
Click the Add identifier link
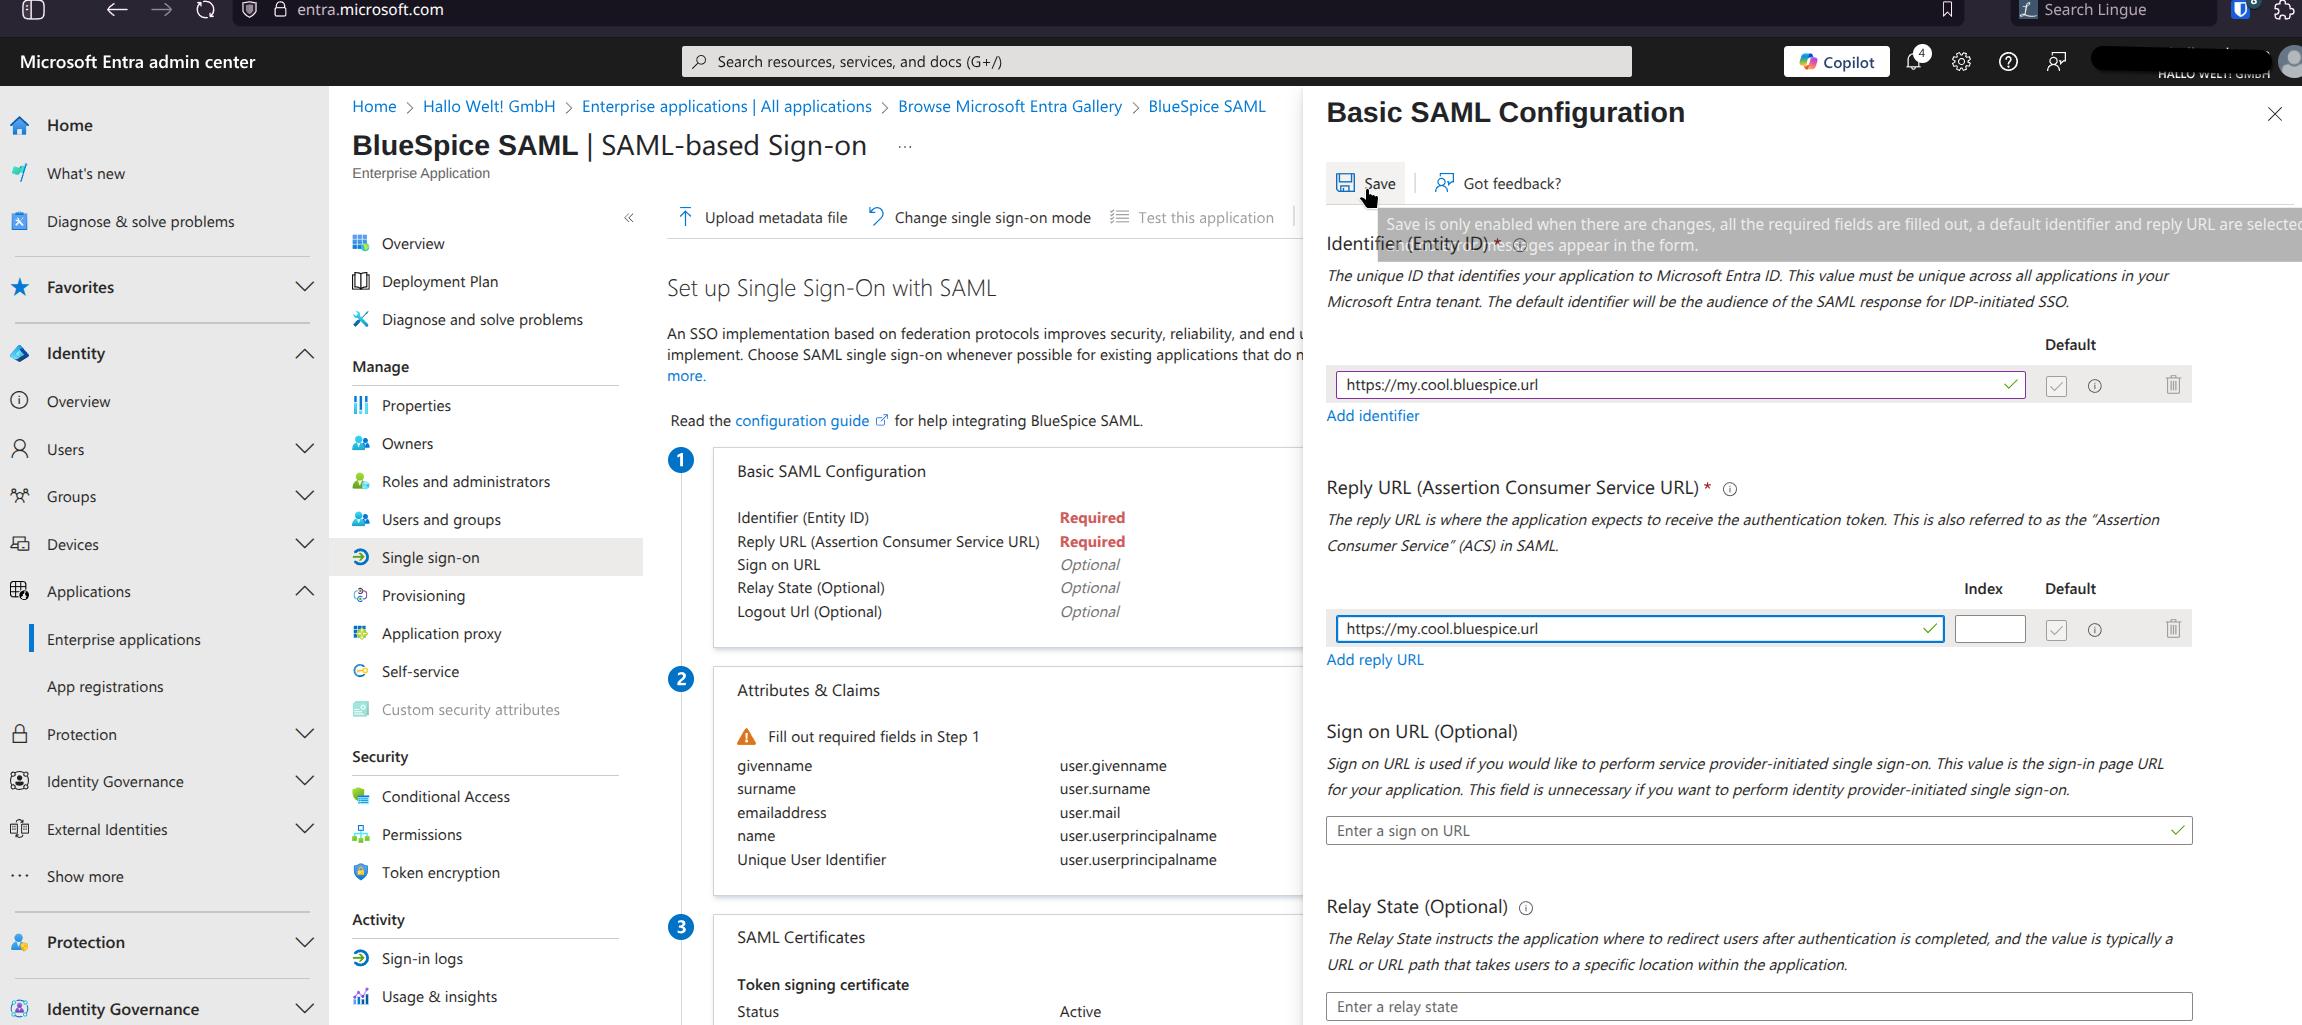(x=1372, y=416)
